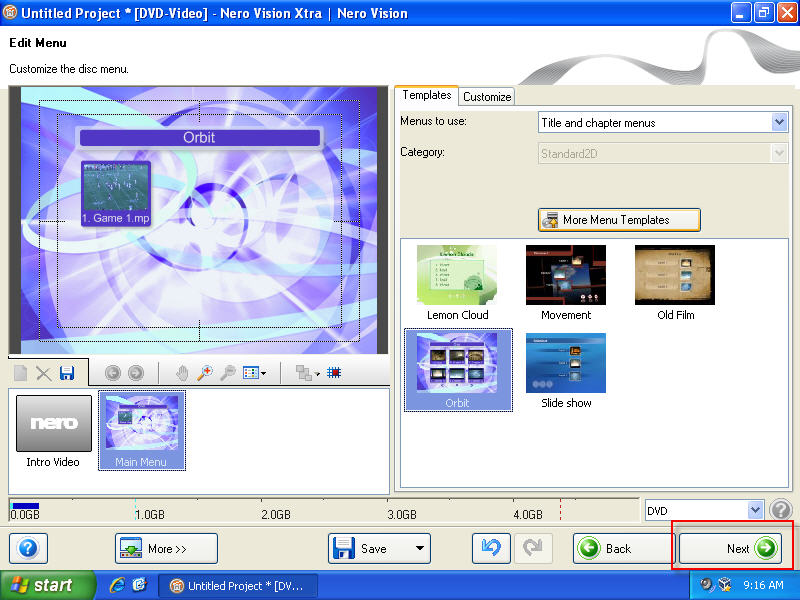Open the DVD disc type dropdown

(755, 510)
